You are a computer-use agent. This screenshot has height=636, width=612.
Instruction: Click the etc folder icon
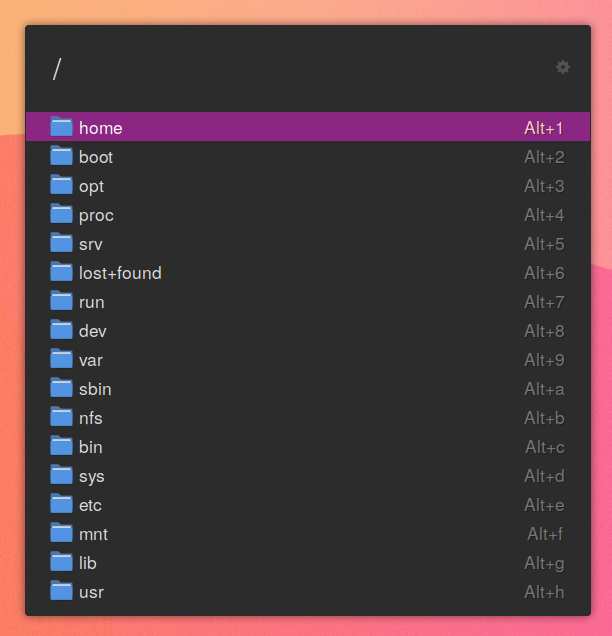click(x=61, y=504)
